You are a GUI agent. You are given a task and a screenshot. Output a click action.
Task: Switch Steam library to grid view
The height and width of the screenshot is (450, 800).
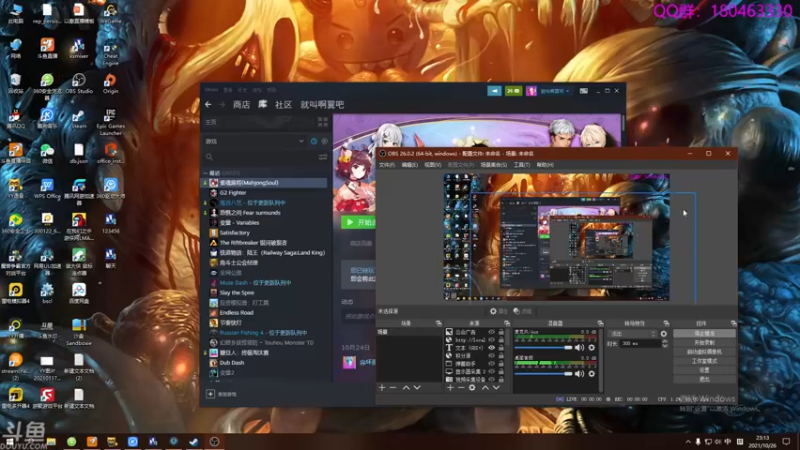pos(323,122)
